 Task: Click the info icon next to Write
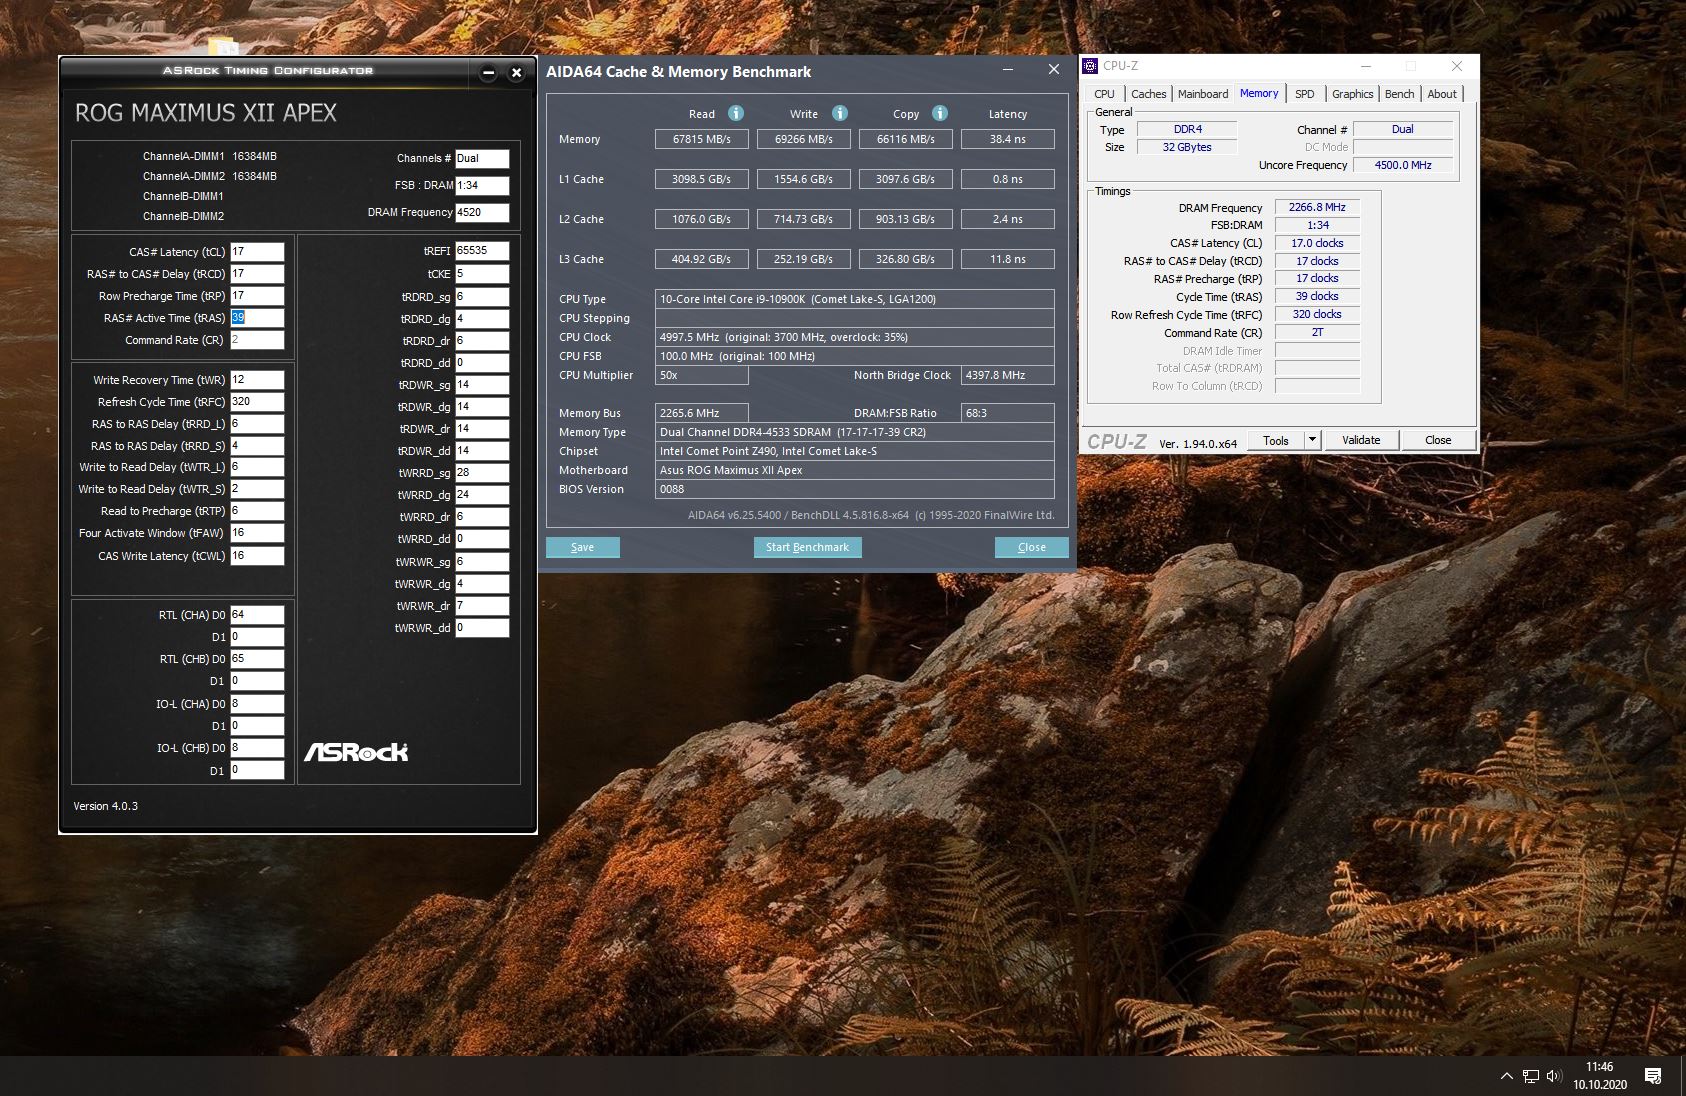click(840, 113)
